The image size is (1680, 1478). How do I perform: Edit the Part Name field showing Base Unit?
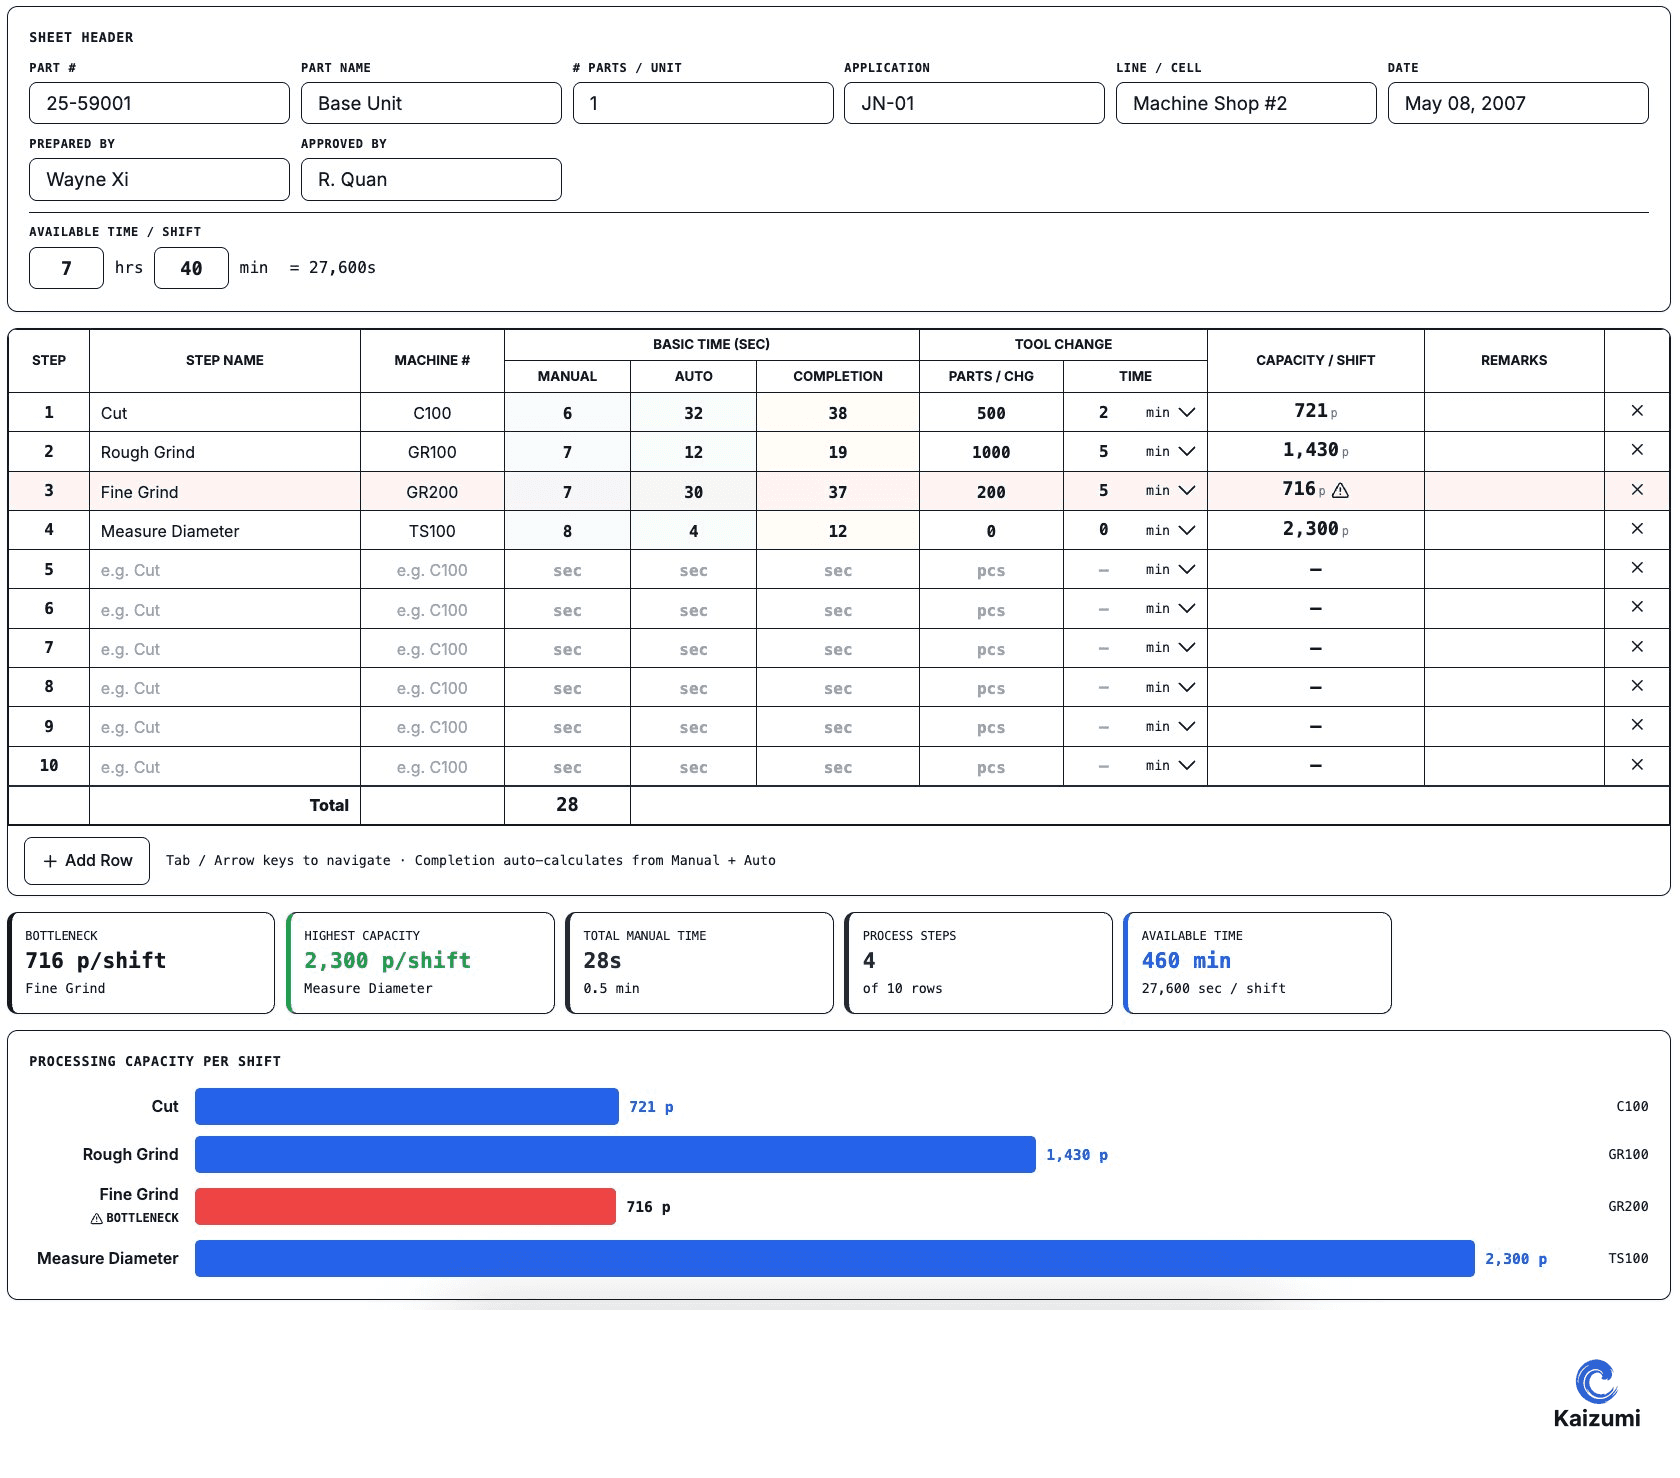[430, 103]
